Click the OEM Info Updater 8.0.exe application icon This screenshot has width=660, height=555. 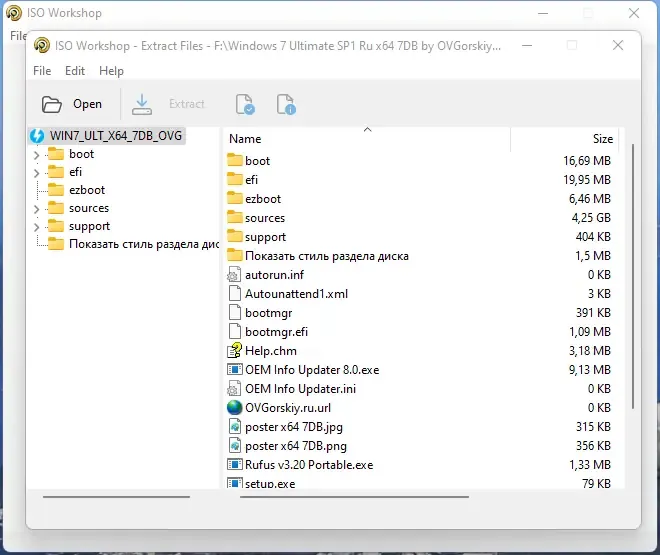coord(234,369)
